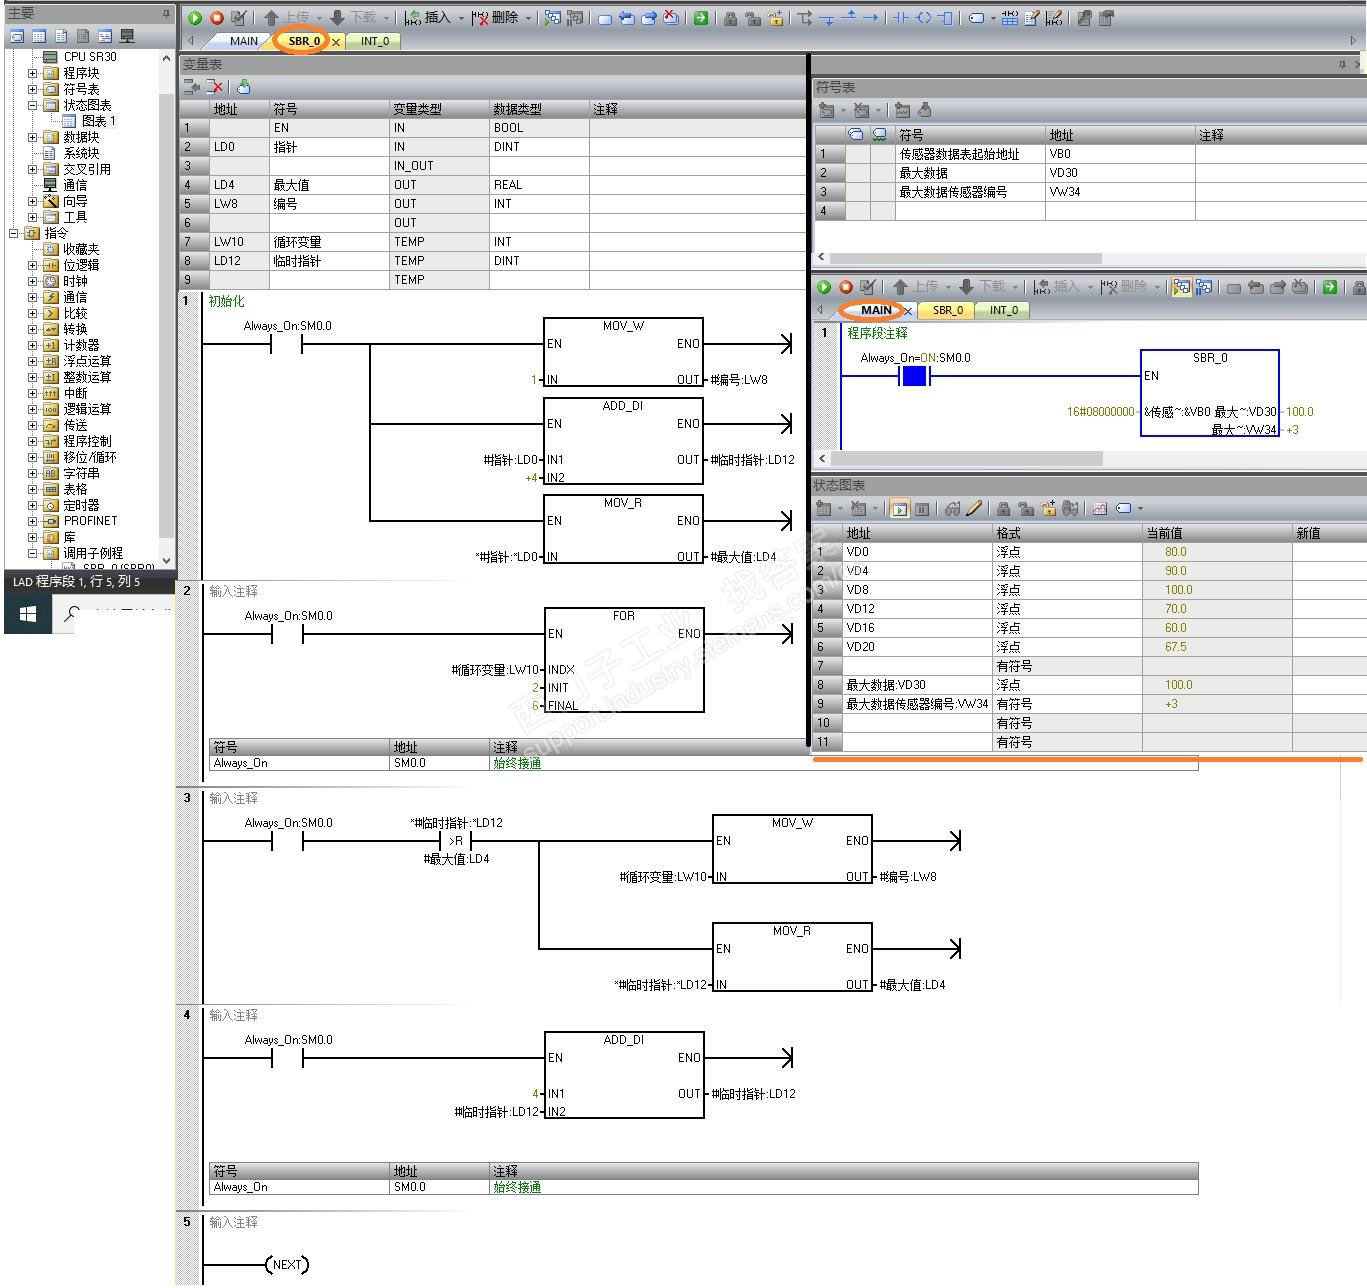Switch to SBR_0 tab in the right editor
Screen dimensions: 1367x1288
click(x=947, y=310)
